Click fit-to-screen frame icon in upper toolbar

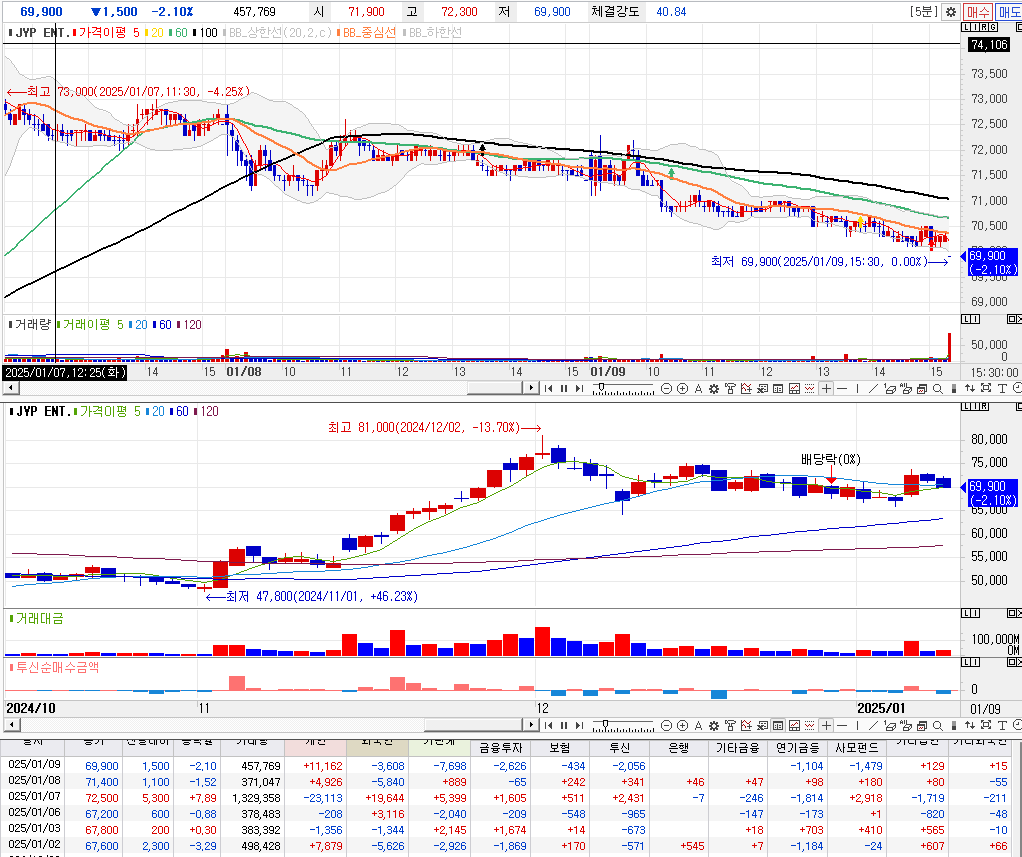986,388
